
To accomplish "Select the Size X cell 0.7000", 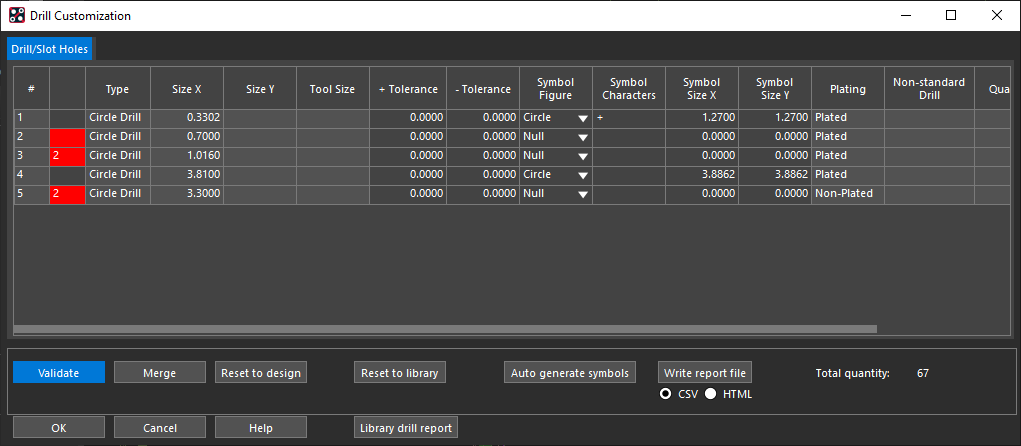I will click(187, 137).
